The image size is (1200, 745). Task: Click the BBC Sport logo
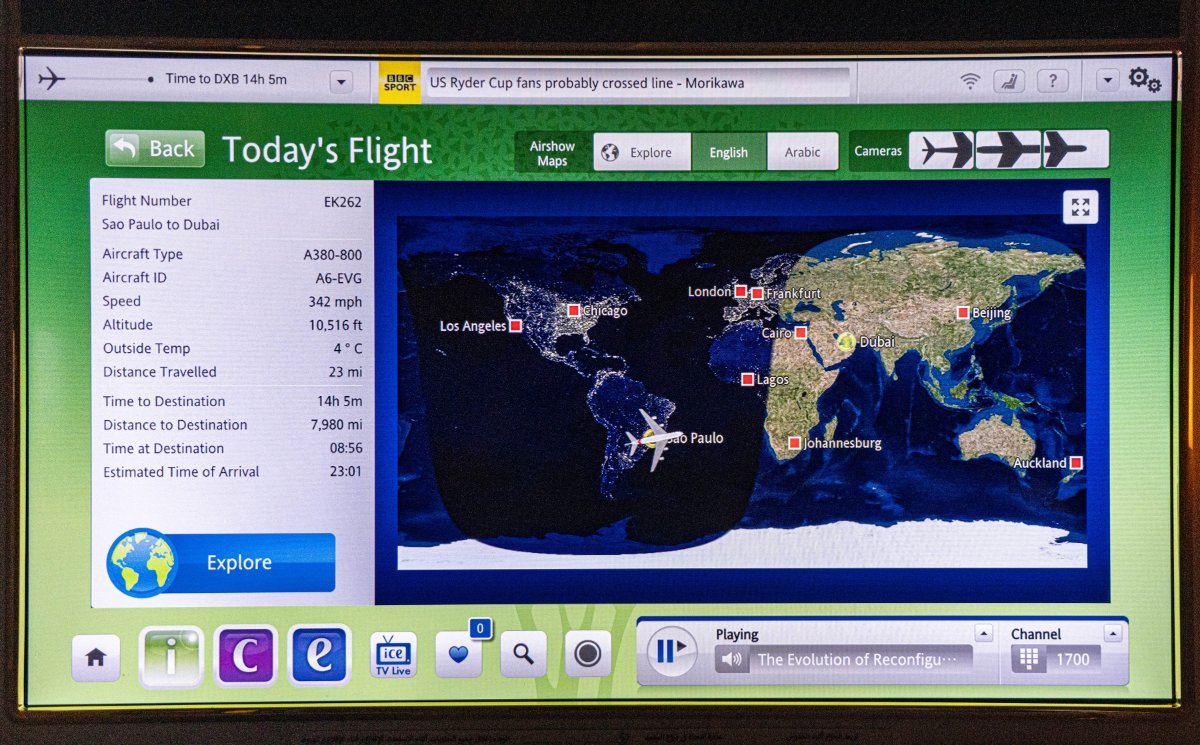pyautogui.click(x=401, y=82)
